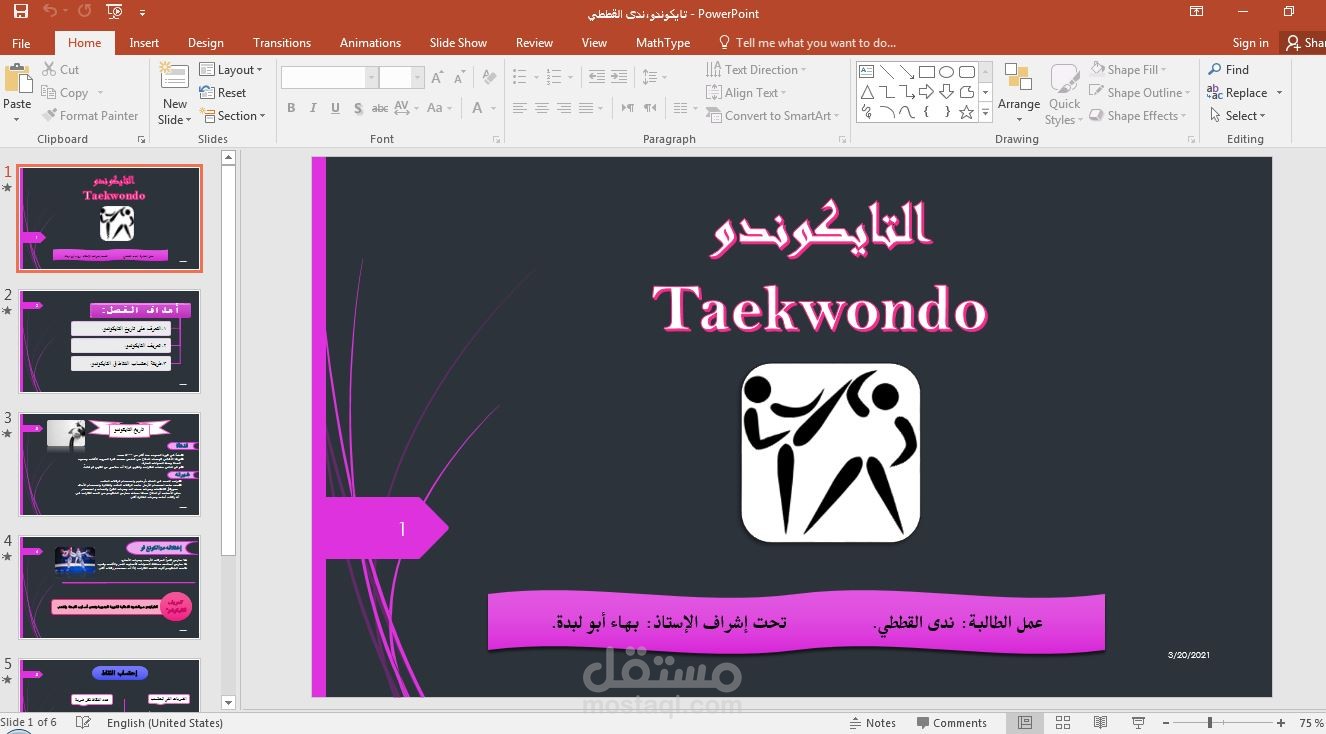Image resolution: width=1326 pixels, height=734 pixels.
Task: Select the Text Box shape in gallery
Action: pos(866,72)
